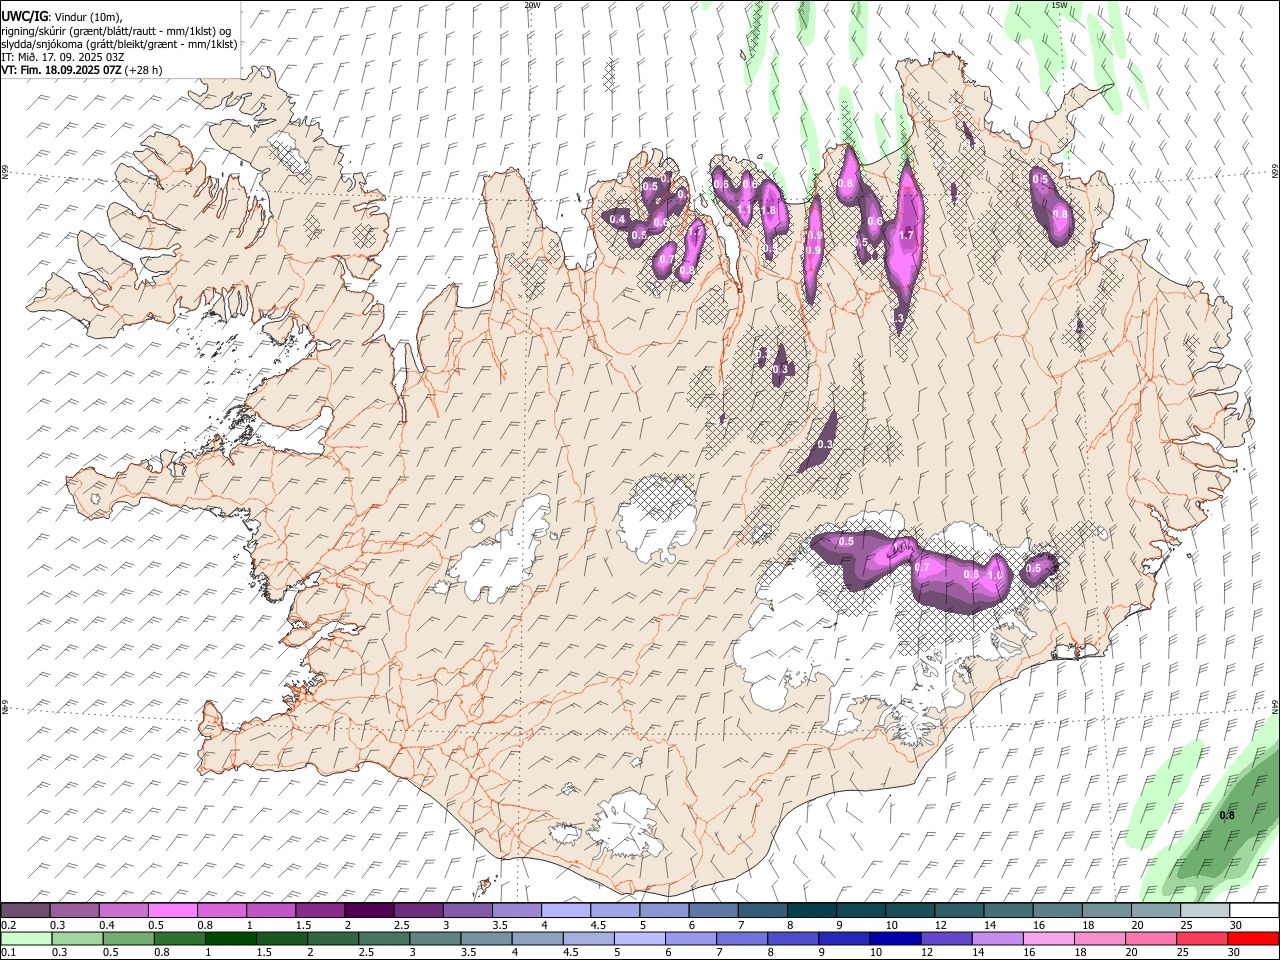
Task: Select the white swatch above 30 in top row
Action: (1254, 911)
